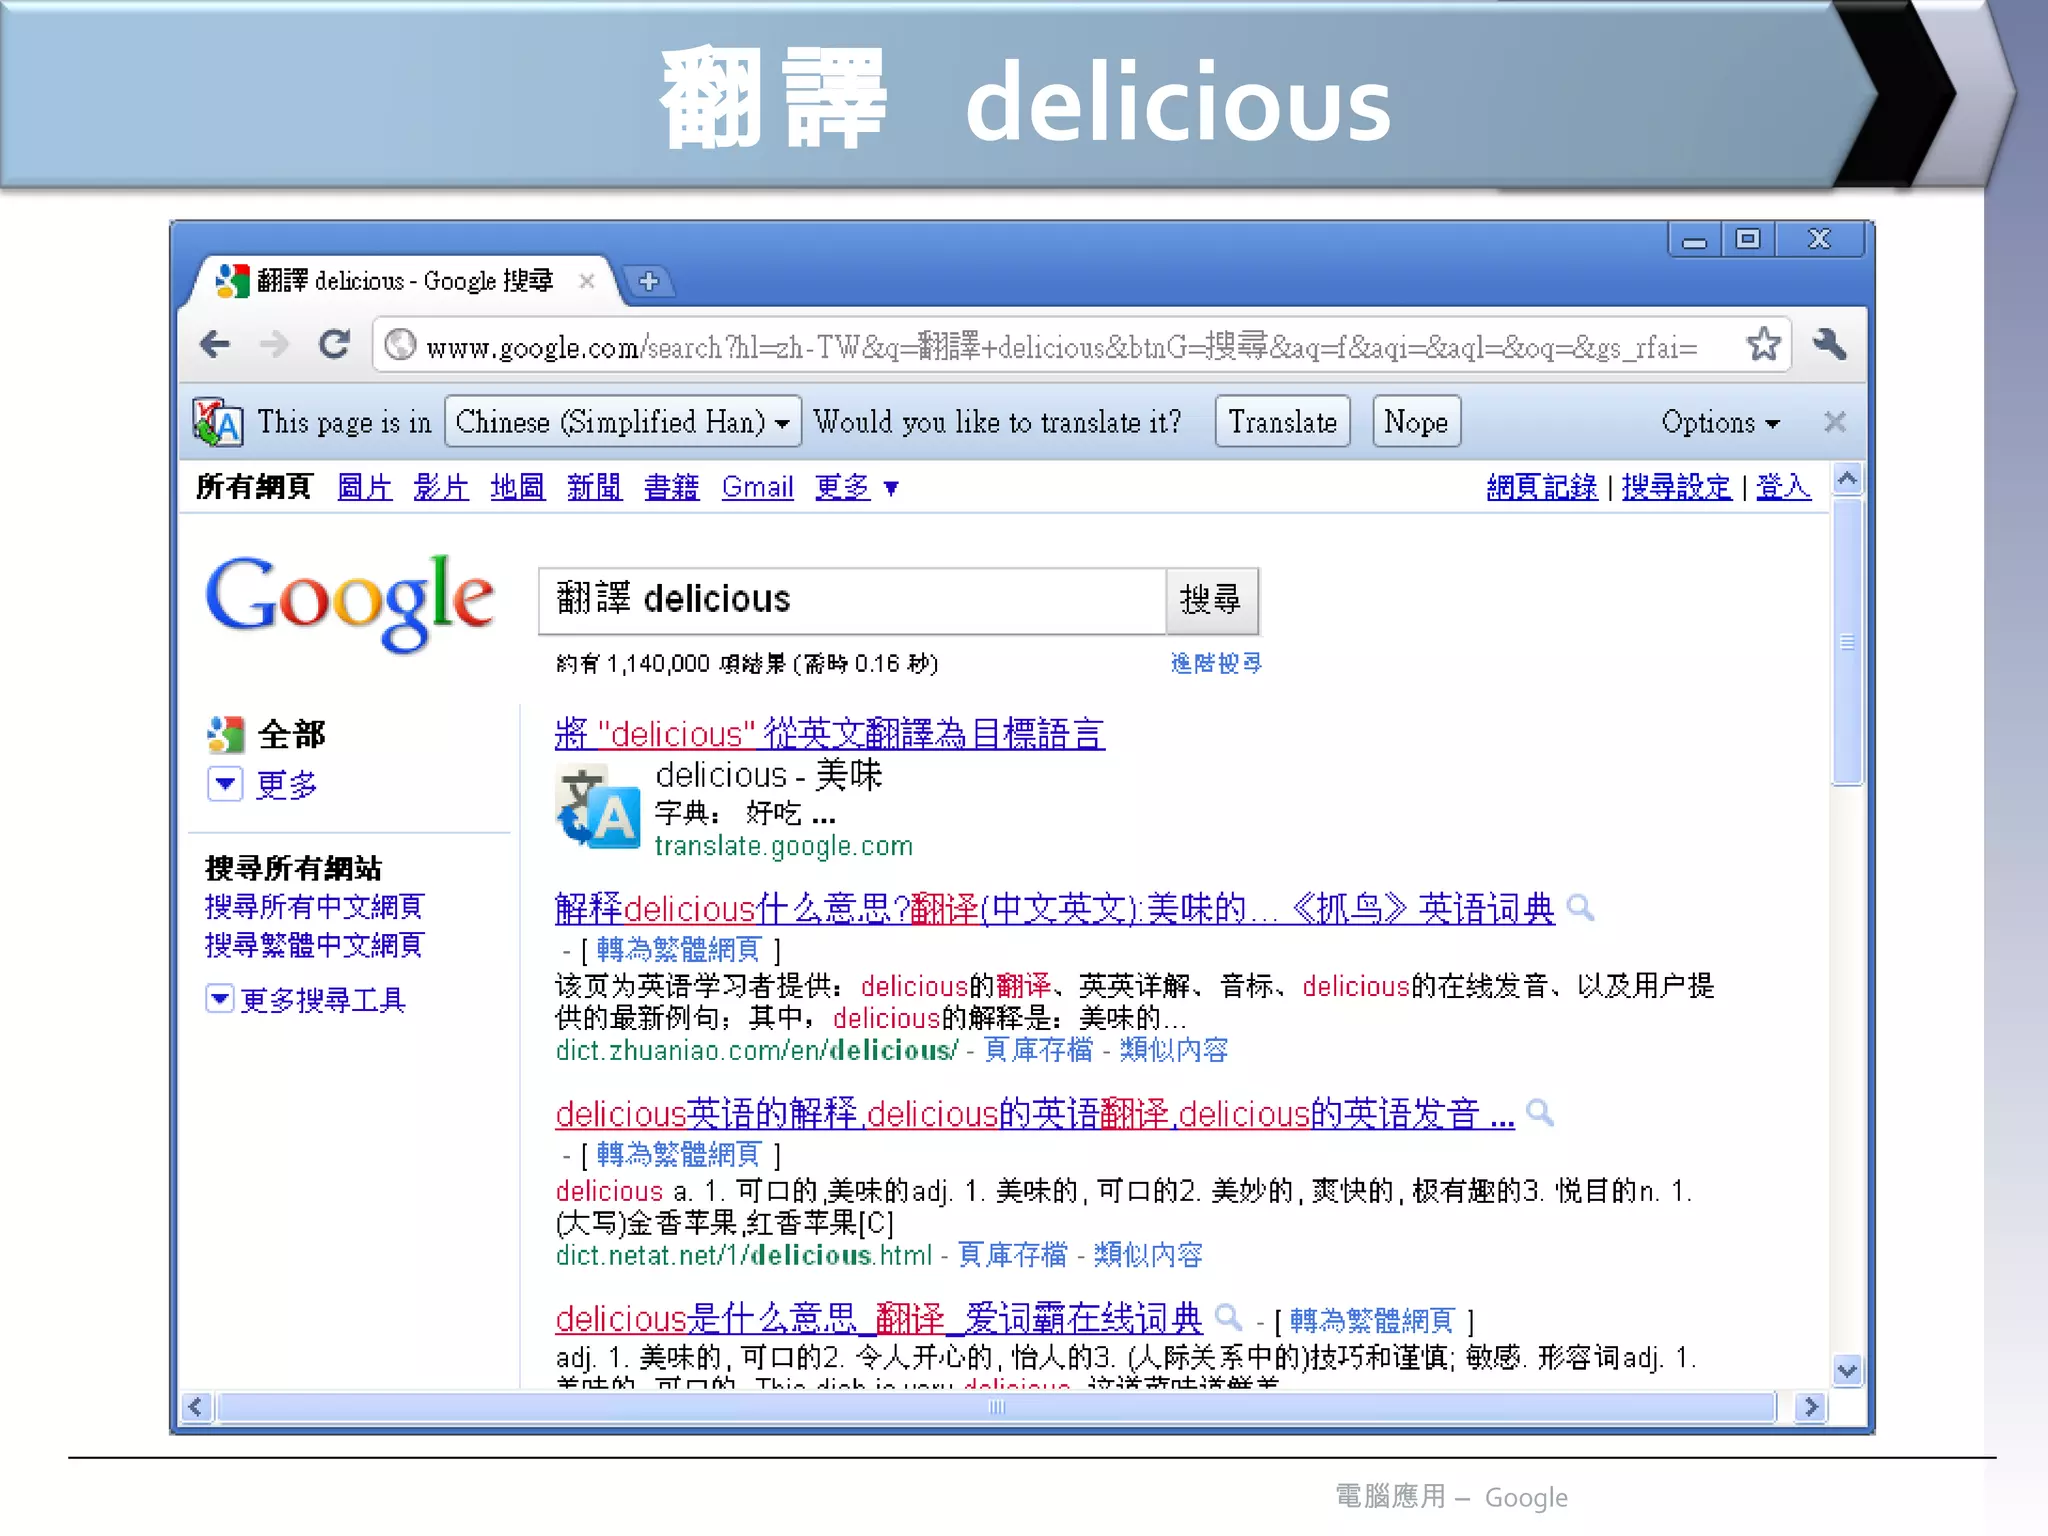The height and width of the screenshot is (1536, 2048).
Task: Click the horizontal scrollbar thumb
Action: (996, 1407)
